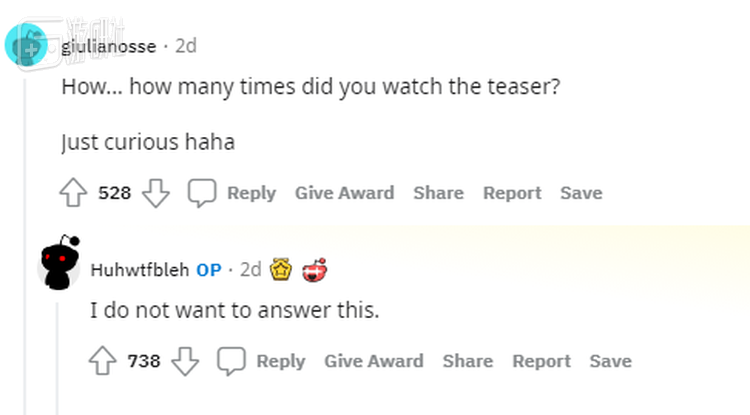Open giulianosse's username link
Viewport: 750px width, 415px height.
pyautogui.click(x=108, y=46)
